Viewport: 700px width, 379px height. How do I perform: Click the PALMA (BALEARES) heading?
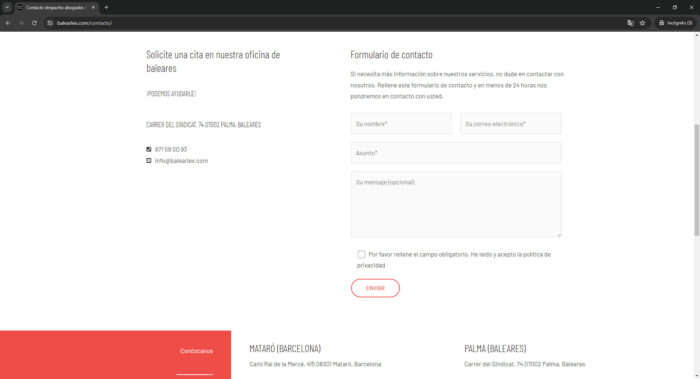495,348
